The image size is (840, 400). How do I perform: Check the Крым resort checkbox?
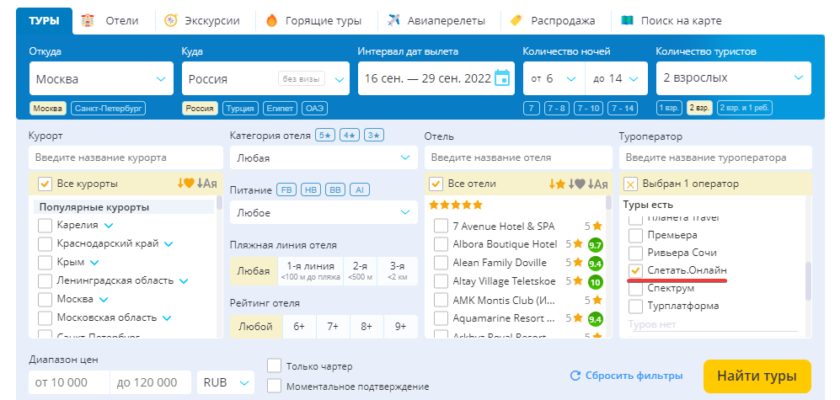pyautogui.click(x=45, y=262)
